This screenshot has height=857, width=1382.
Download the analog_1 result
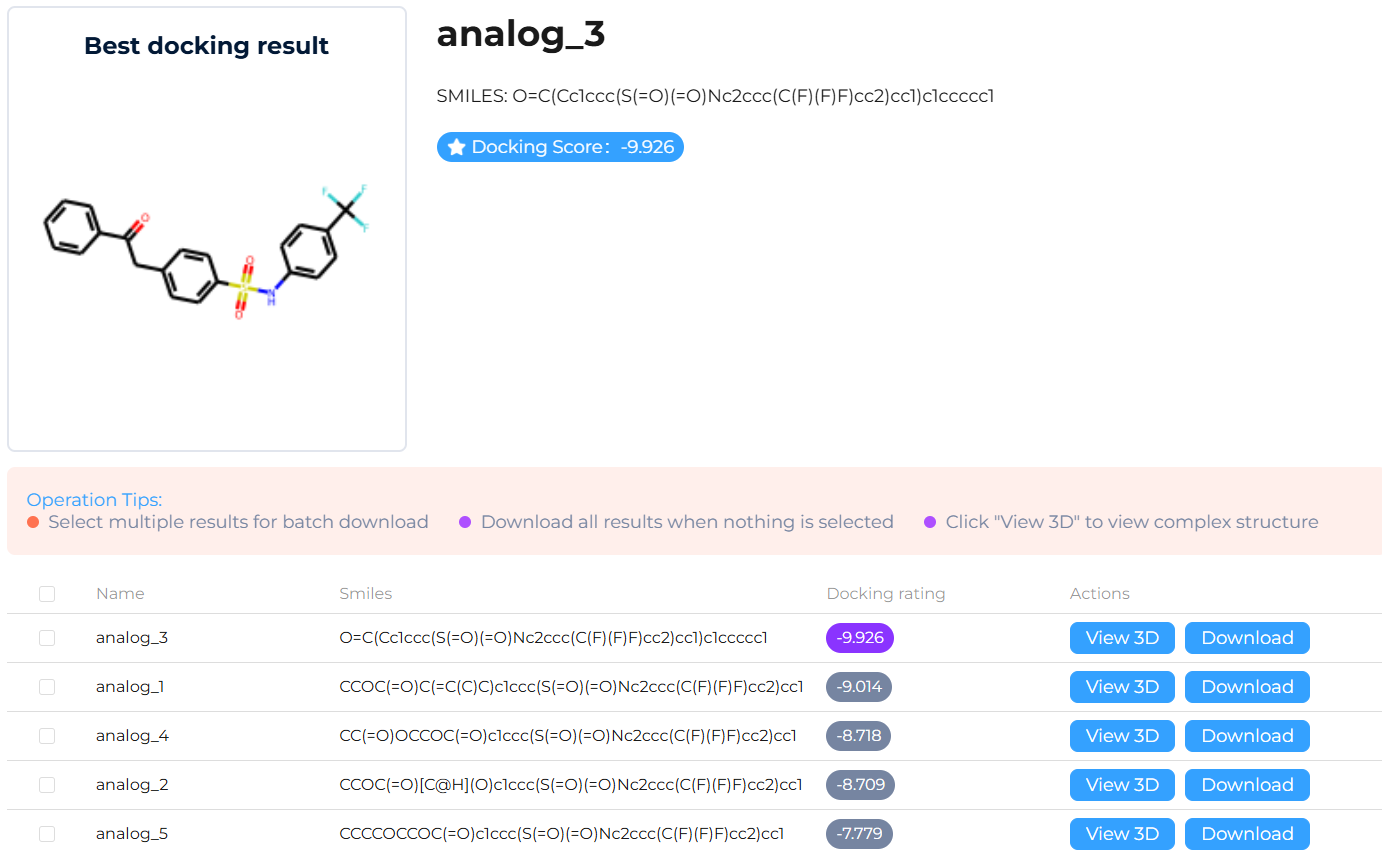(x=1247, y=687)
